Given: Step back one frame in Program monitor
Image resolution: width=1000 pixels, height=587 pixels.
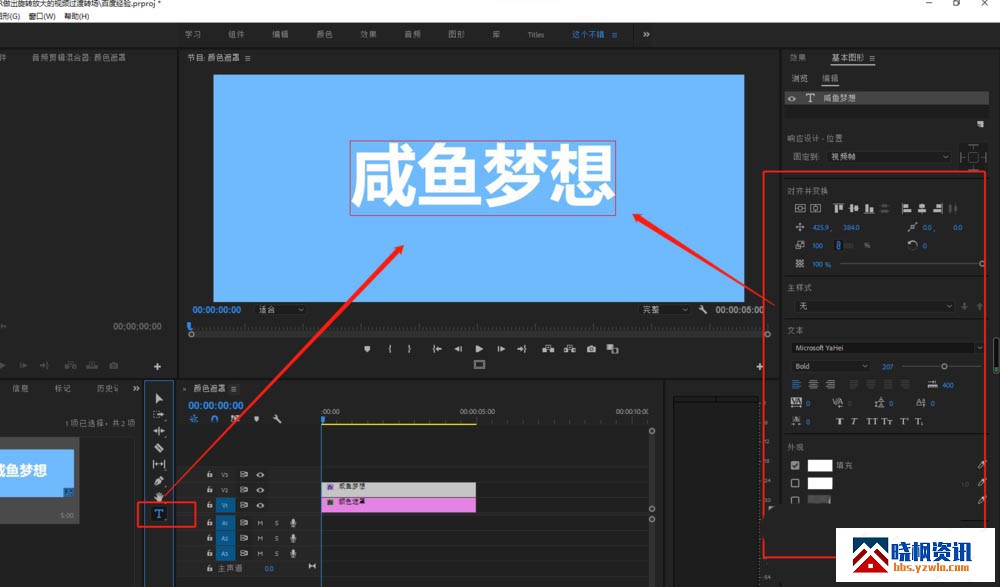Looking at the screenshot, I should point(458,349).
